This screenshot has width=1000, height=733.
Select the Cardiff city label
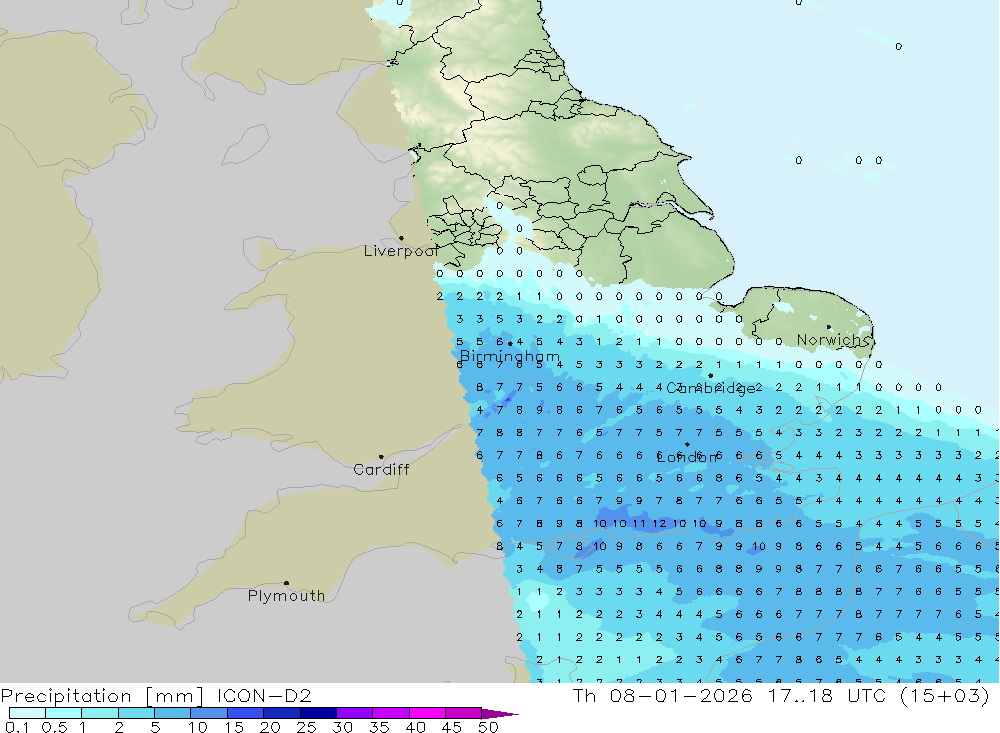tap(381, 470)
